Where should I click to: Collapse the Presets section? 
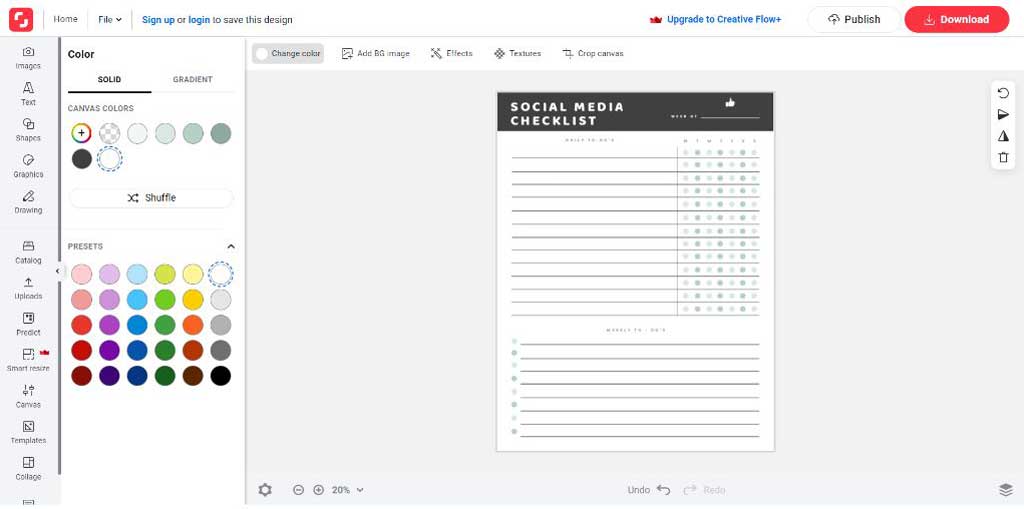point(231,246)
